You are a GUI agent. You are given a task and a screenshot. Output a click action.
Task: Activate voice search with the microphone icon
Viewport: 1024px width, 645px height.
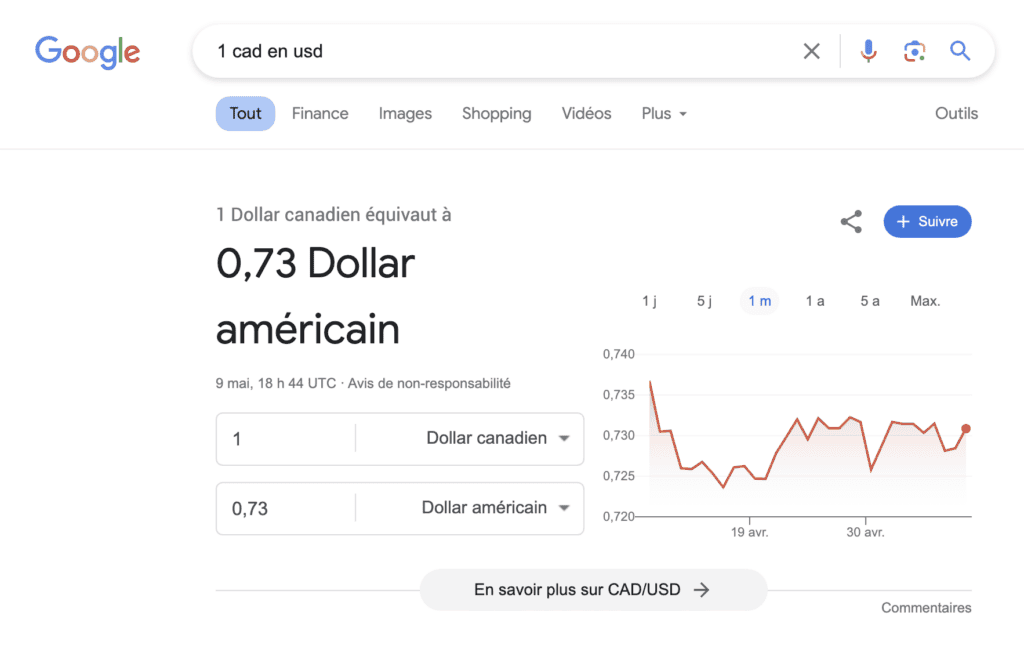click(x=867, y=50)
